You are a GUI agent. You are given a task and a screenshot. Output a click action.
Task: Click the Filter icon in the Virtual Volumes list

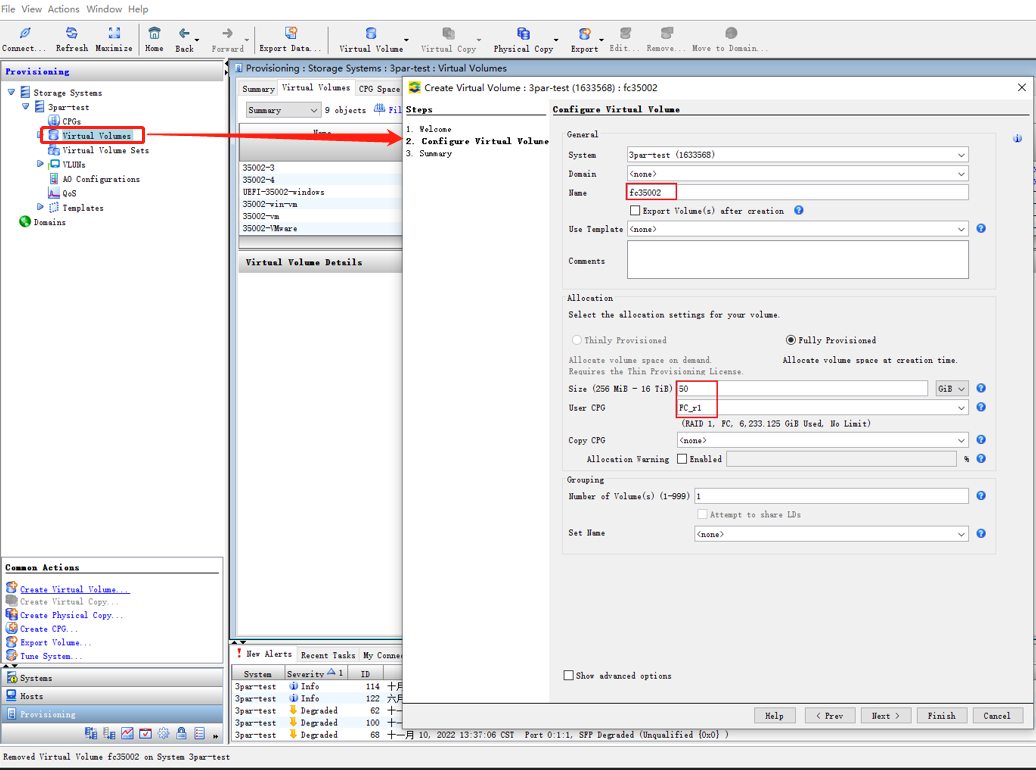pyautogui.click(x=379, y=109)
